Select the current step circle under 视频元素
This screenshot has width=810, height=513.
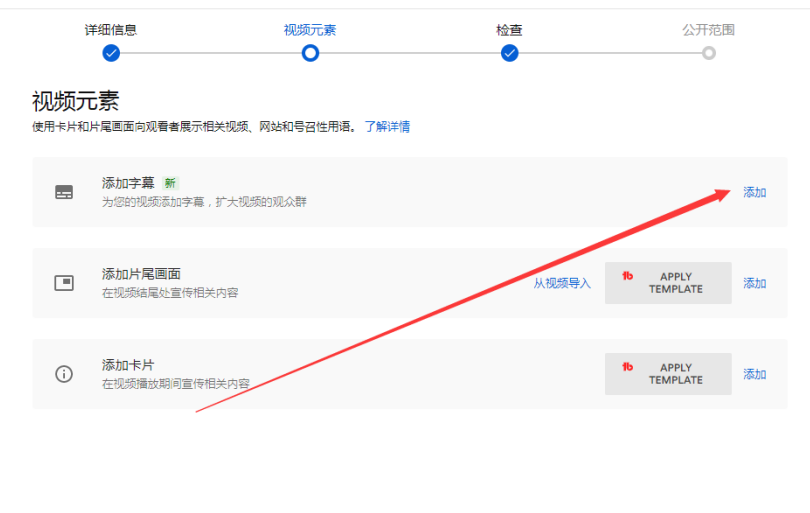click(310, 53)
